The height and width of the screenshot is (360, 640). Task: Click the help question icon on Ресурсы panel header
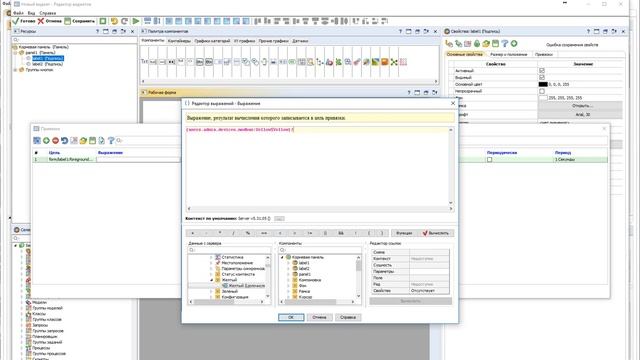point(97,31)
